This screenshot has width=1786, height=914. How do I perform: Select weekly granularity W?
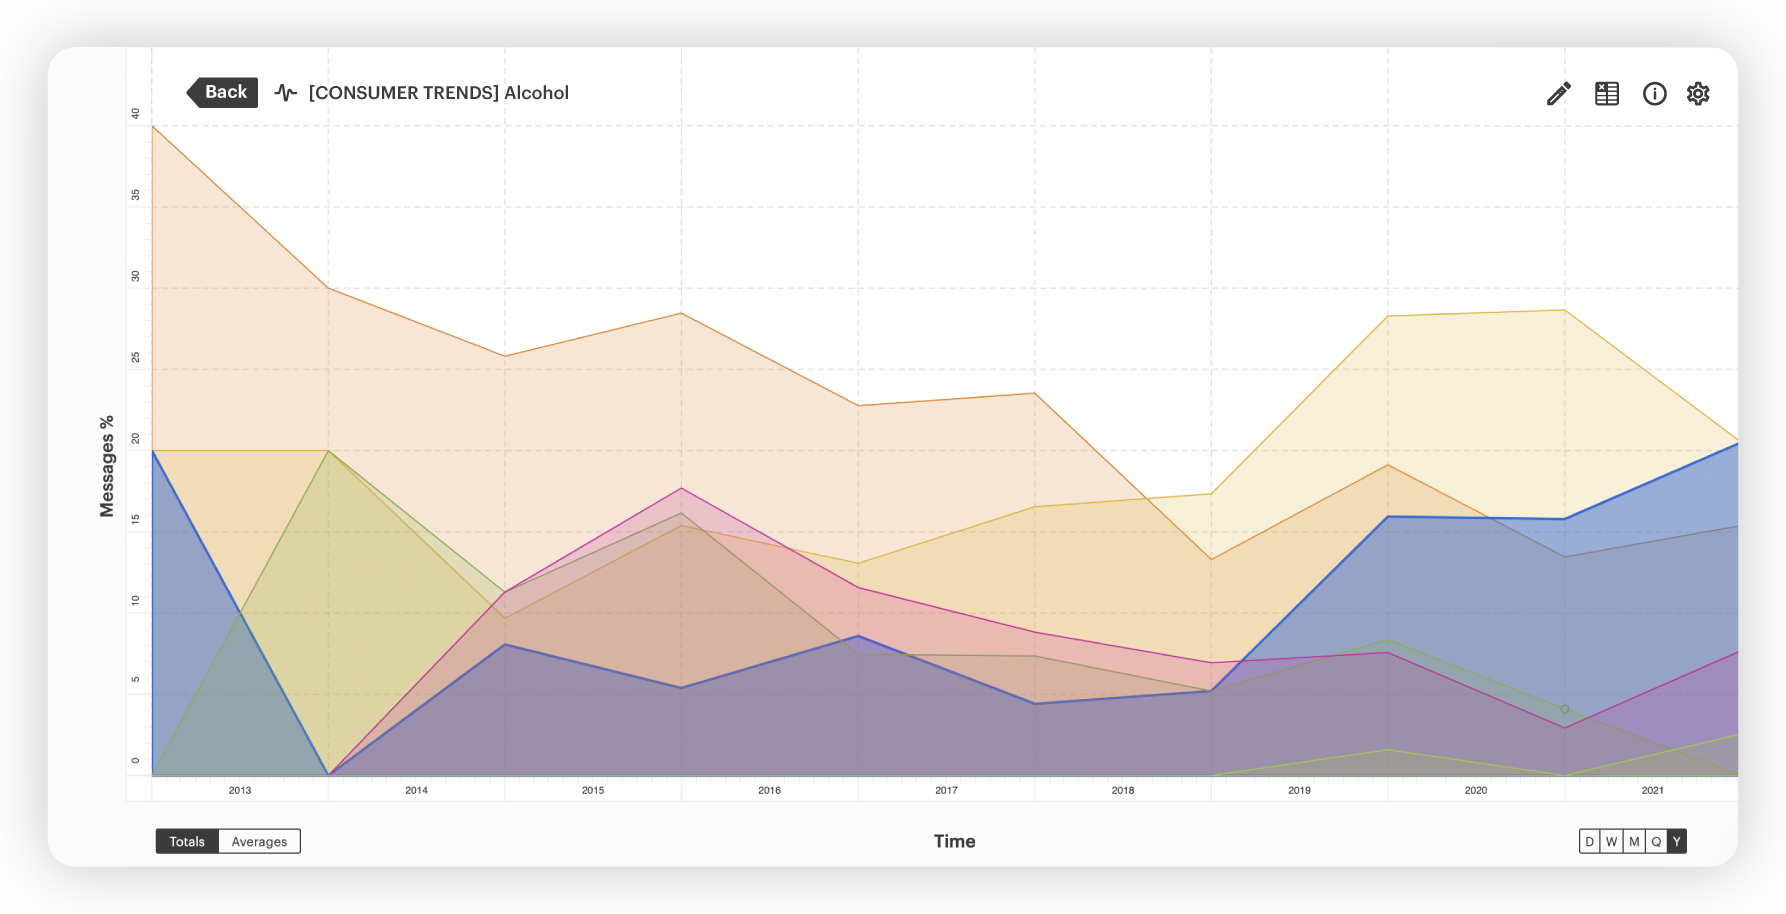tap(1612, 841)
